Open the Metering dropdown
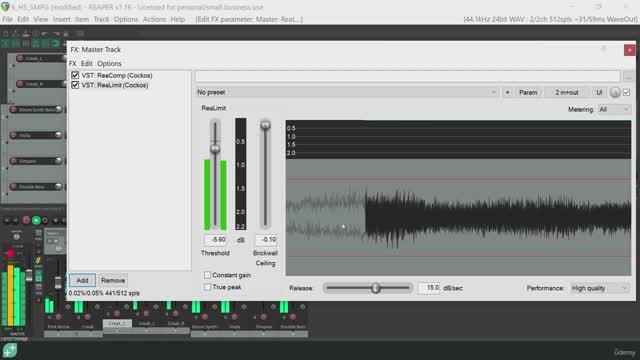The height and width of the screenshot is (360, 640). click(614, 109)
